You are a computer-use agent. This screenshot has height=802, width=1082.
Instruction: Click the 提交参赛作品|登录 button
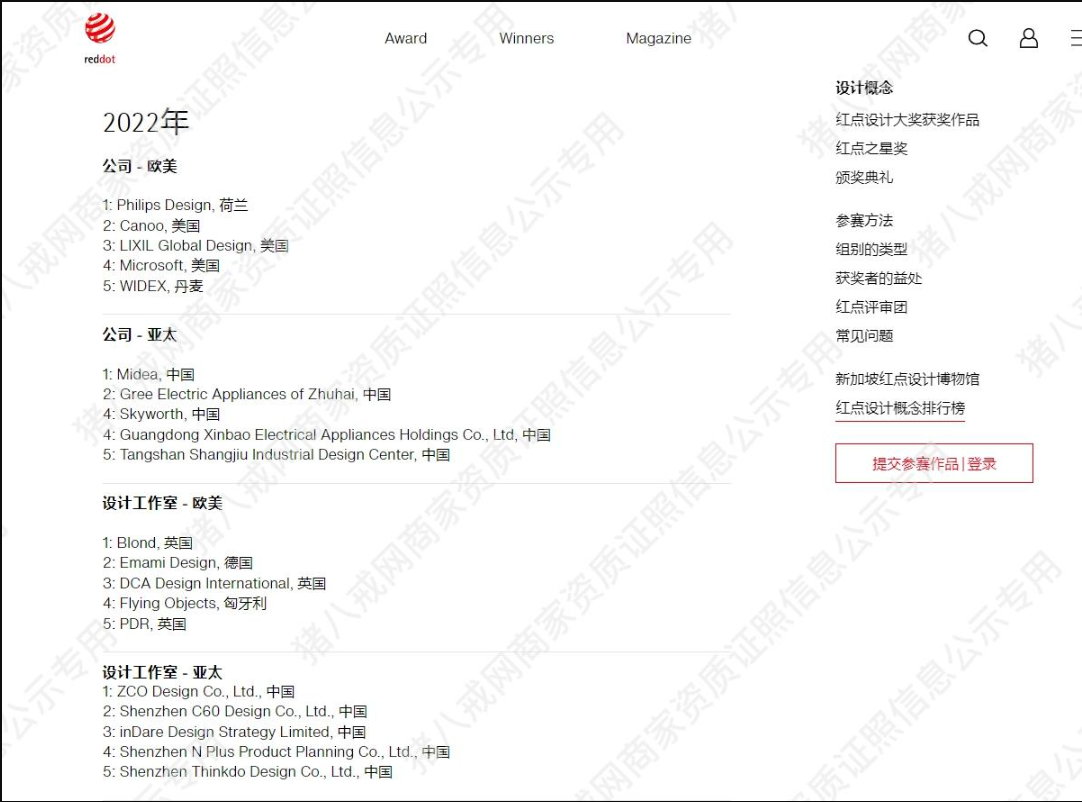[934, 463]
